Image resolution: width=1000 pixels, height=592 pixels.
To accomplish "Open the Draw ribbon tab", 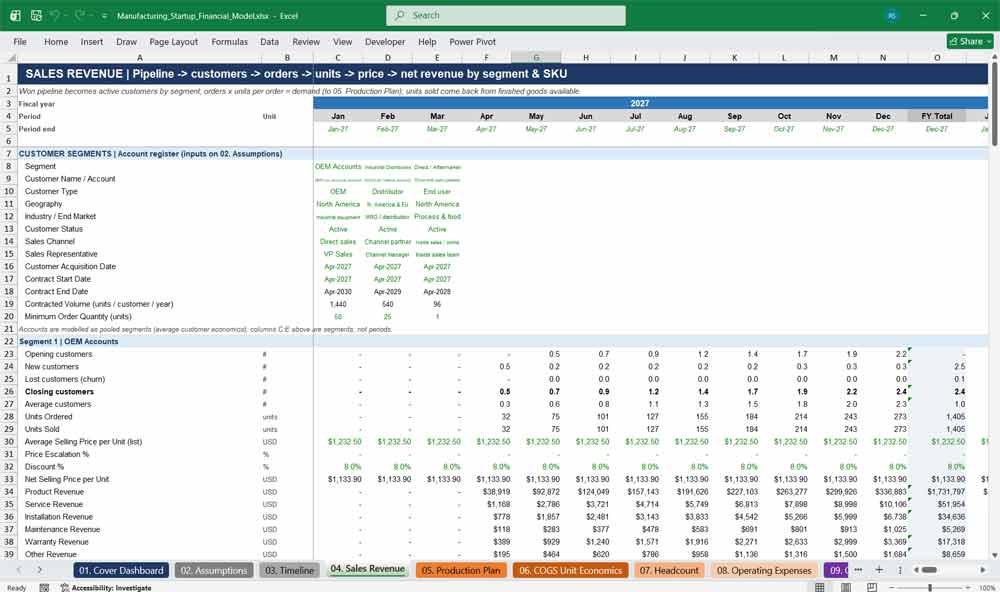I will (126, 41).
